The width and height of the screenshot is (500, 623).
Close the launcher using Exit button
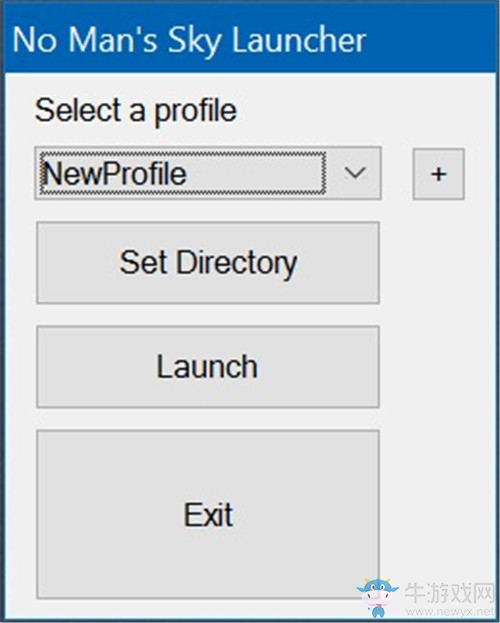click(208, 514)
